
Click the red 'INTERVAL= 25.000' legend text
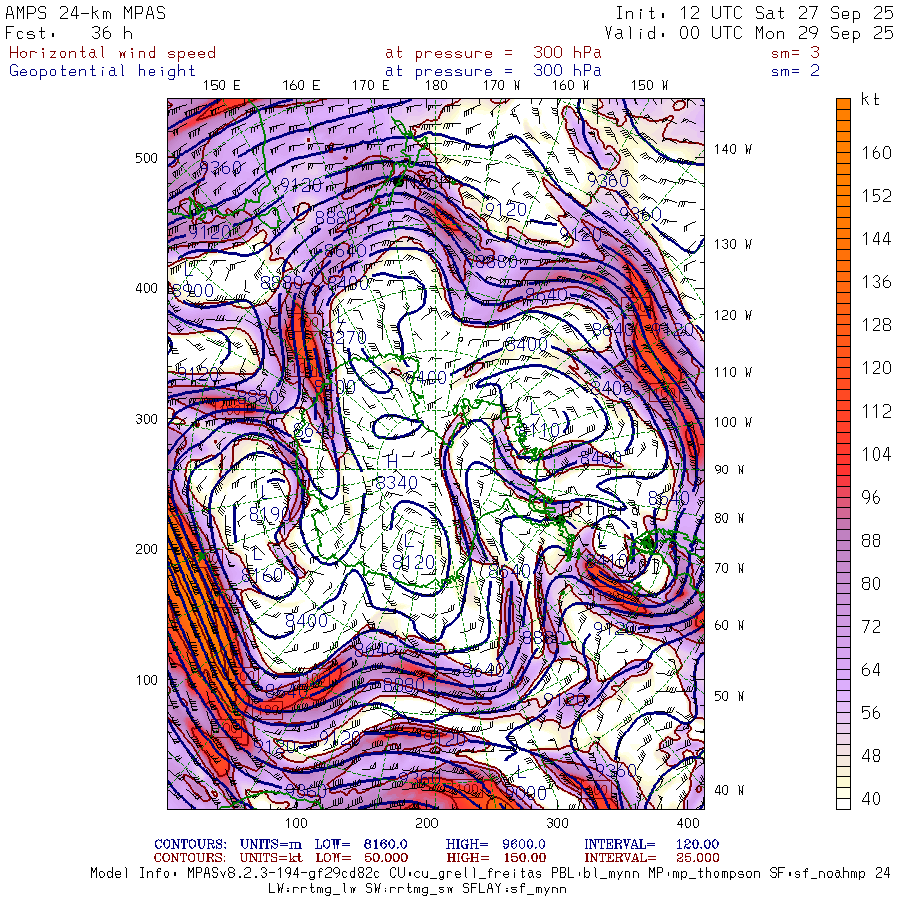tap(651, 858)
